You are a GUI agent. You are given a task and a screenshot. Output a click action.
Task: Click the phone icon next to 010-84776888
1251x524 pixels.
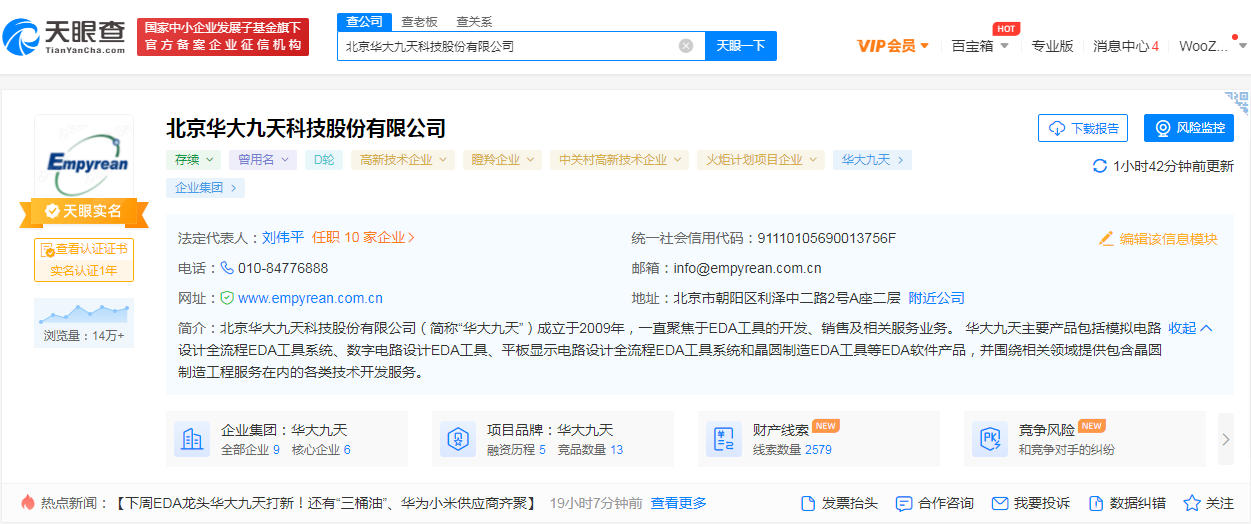point(227,268)
